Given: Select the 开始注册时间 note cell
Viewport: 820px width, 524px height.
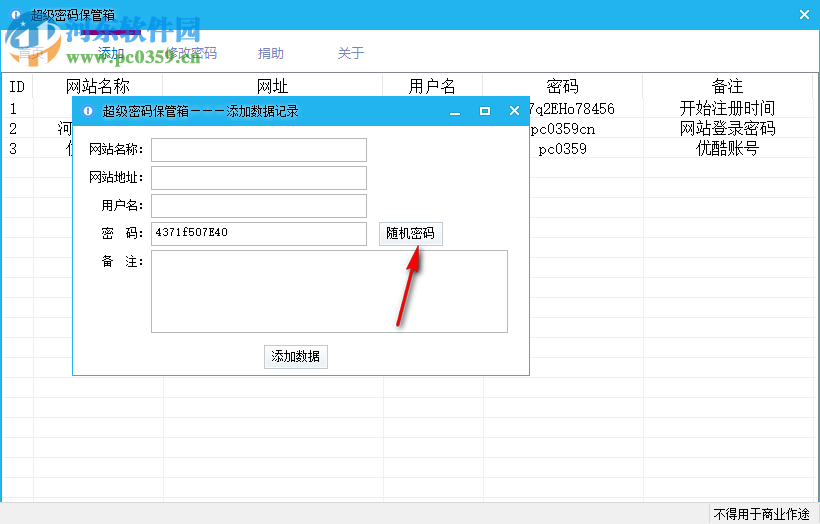Looking at the screenshot, I should coord(727,108).
